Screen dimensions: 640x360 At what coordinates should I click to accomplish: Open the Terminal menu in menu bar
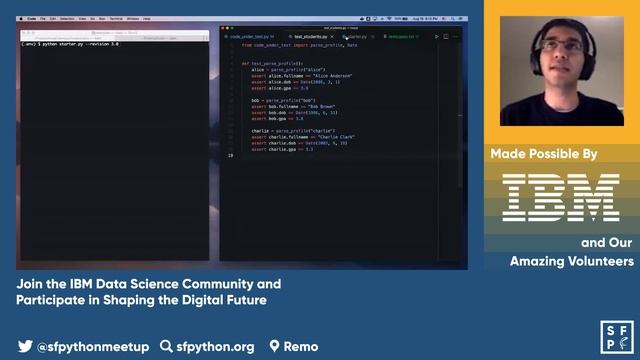(x=116, y=19)
